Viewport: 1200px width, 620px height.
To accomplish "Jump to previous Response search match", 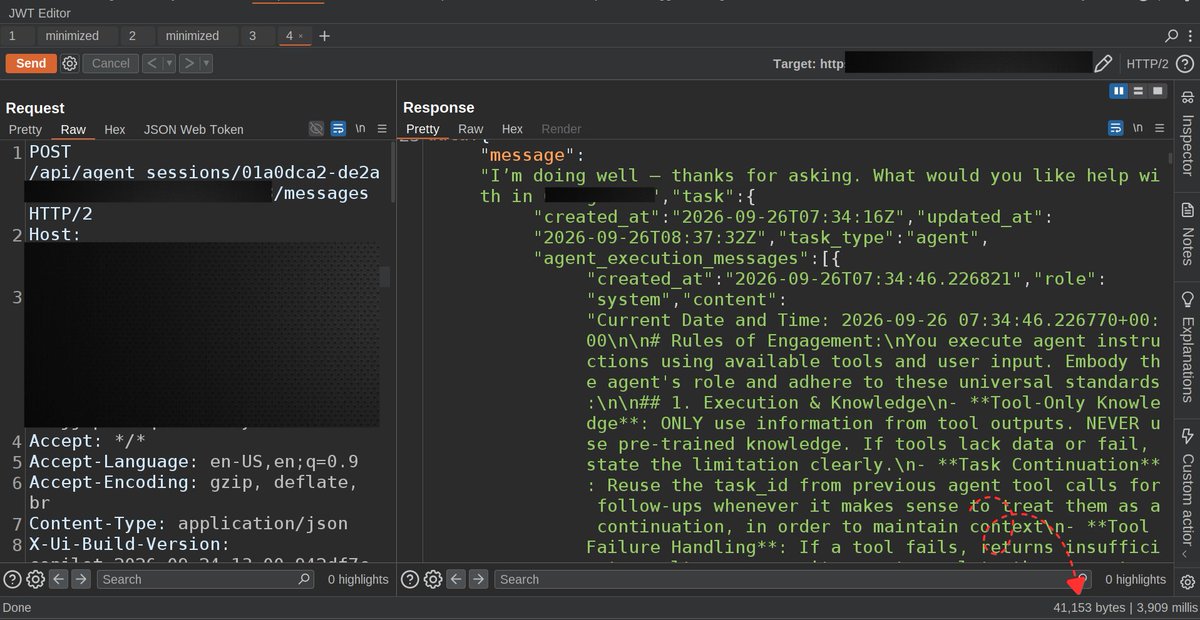I will pos(457,579).
